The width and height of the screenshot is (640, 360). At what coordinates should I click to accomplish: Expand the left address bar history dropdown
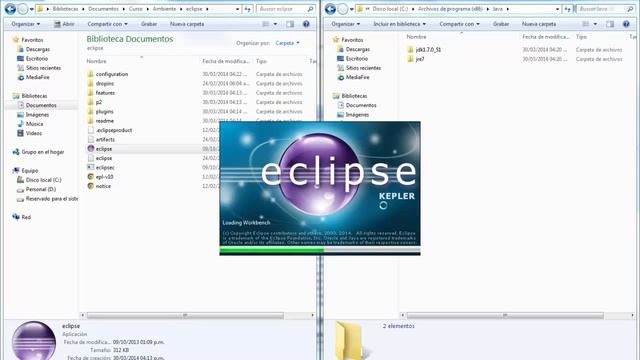point(238,9)
